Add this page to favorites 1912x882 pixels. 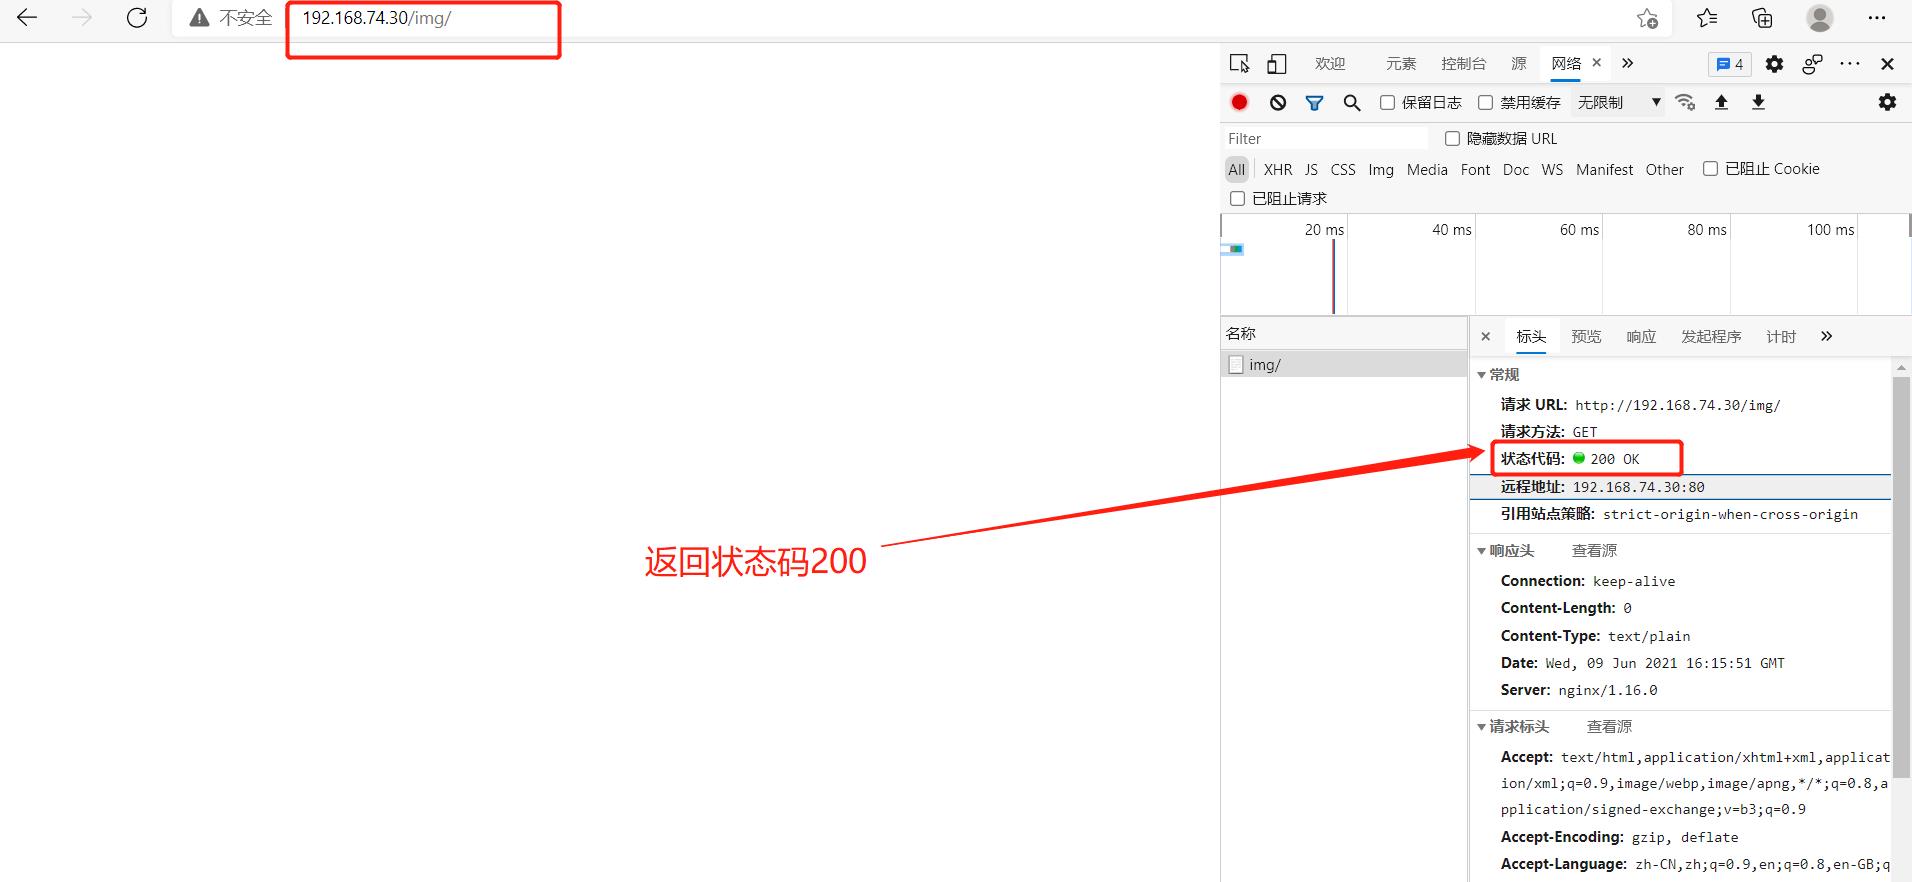point(1647,18)
